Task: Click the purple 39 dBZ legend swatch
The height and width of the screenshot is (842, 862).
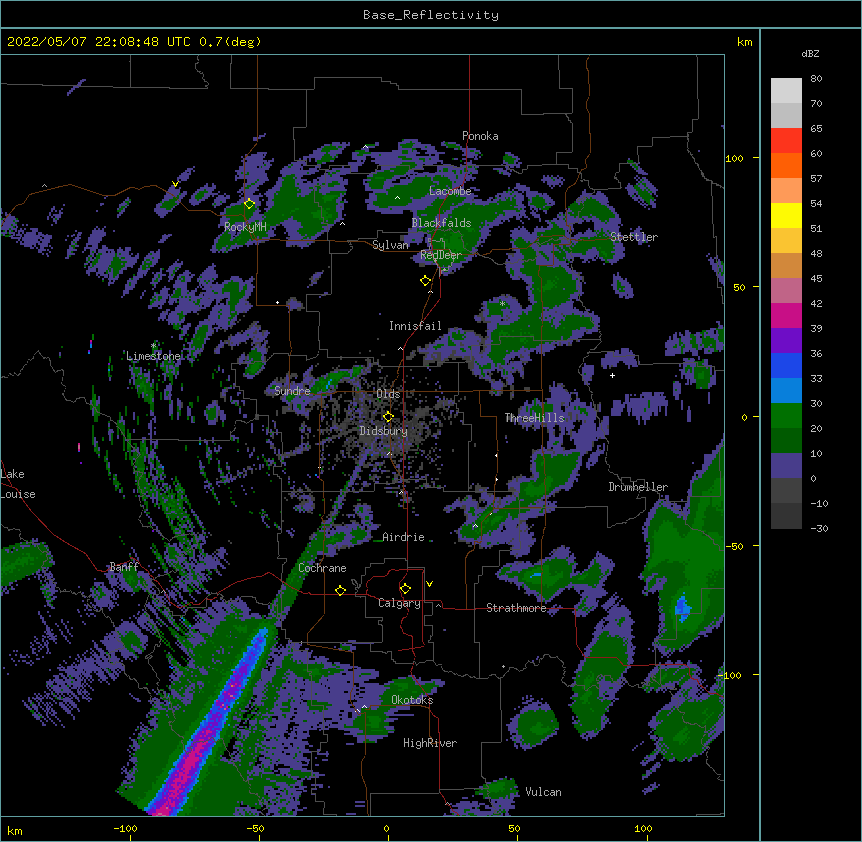Action: 786,341
